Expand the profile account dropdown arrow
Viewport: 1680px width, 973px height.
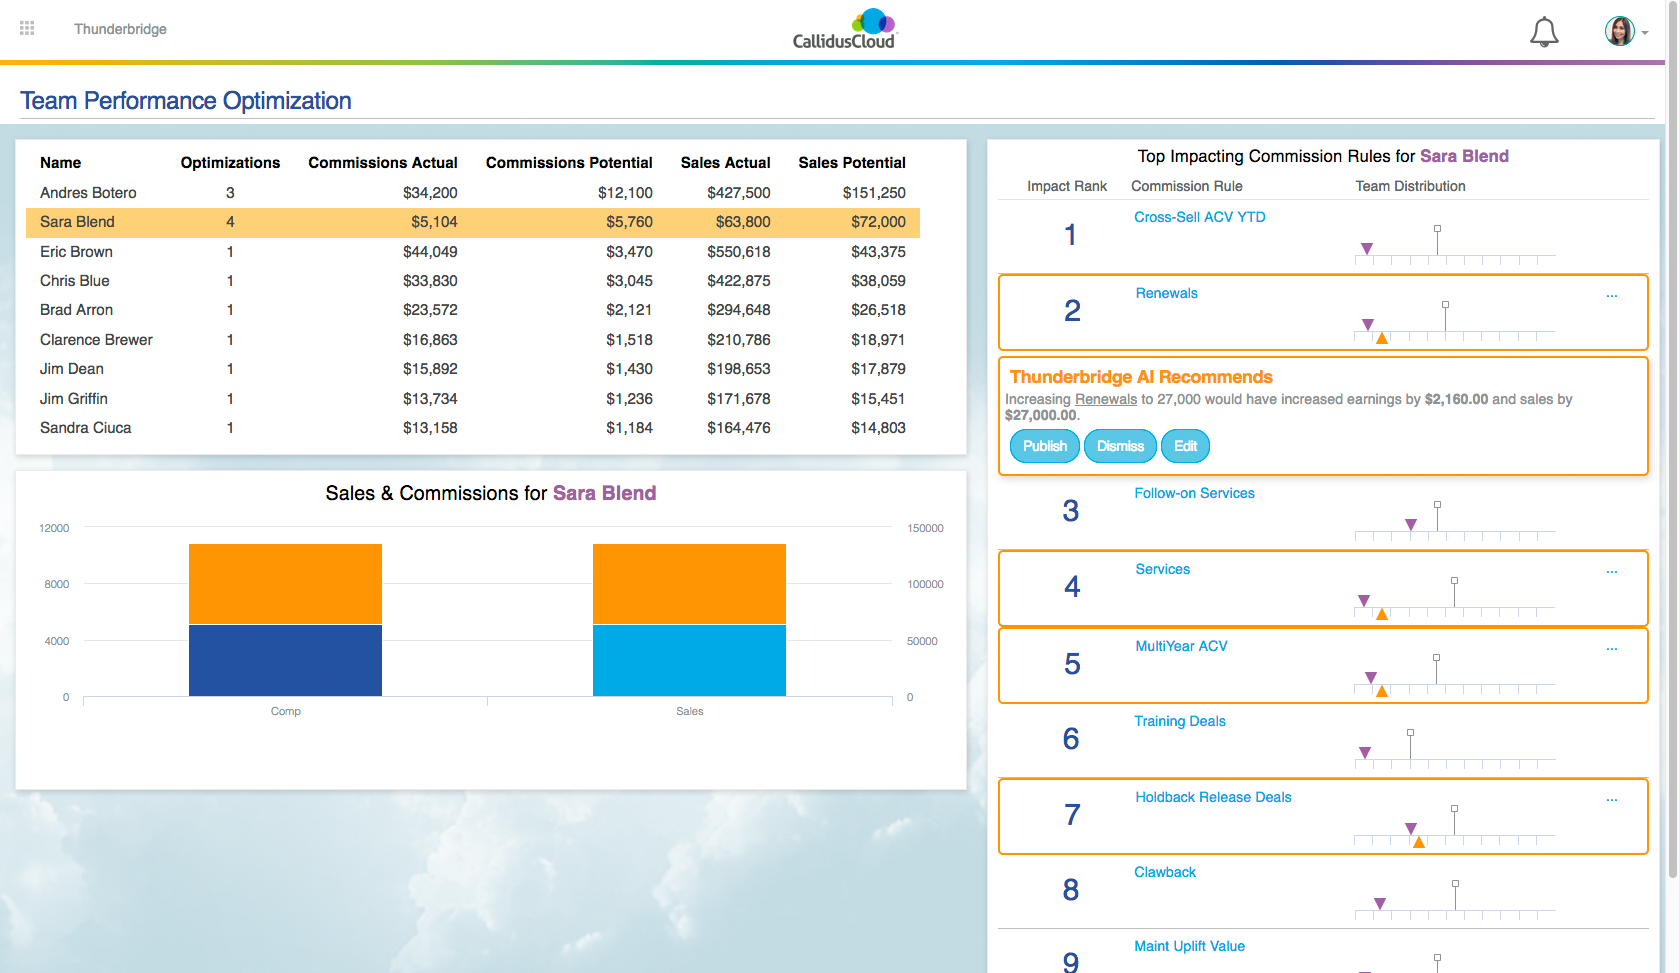1646,32
